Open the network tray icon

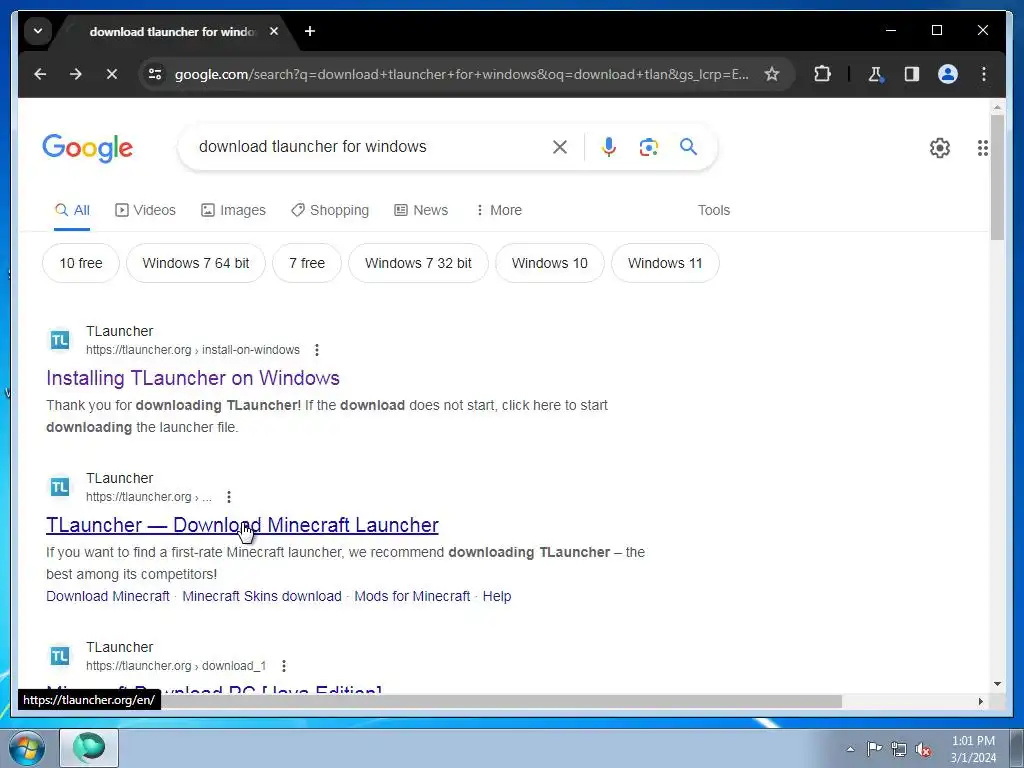point(899,749)
